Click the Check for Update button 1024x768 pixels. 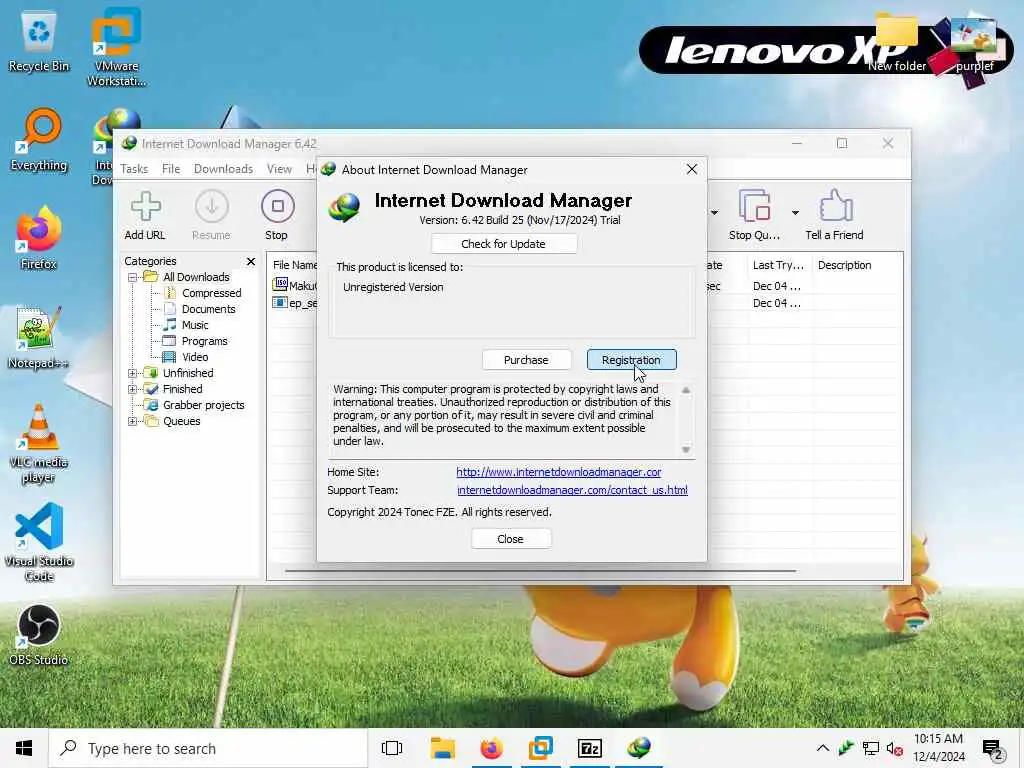click(x=504, y=244)
